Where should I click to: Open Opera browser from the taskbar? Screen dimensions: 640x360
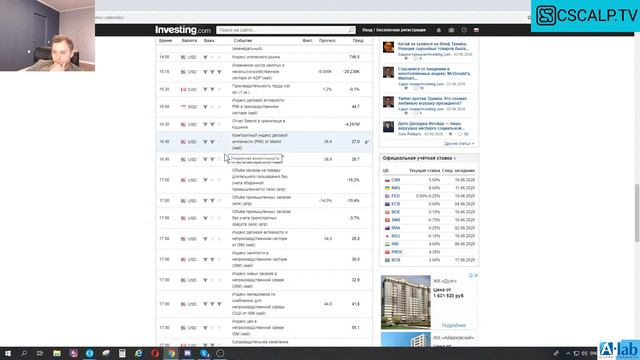click(x=155, y=353)
